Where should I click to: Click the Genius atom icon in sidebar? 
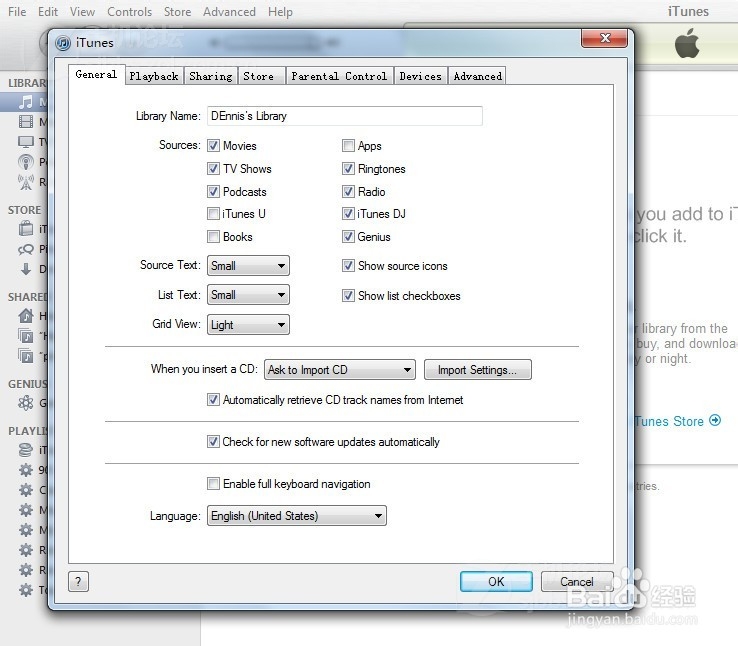click(26, 403)
